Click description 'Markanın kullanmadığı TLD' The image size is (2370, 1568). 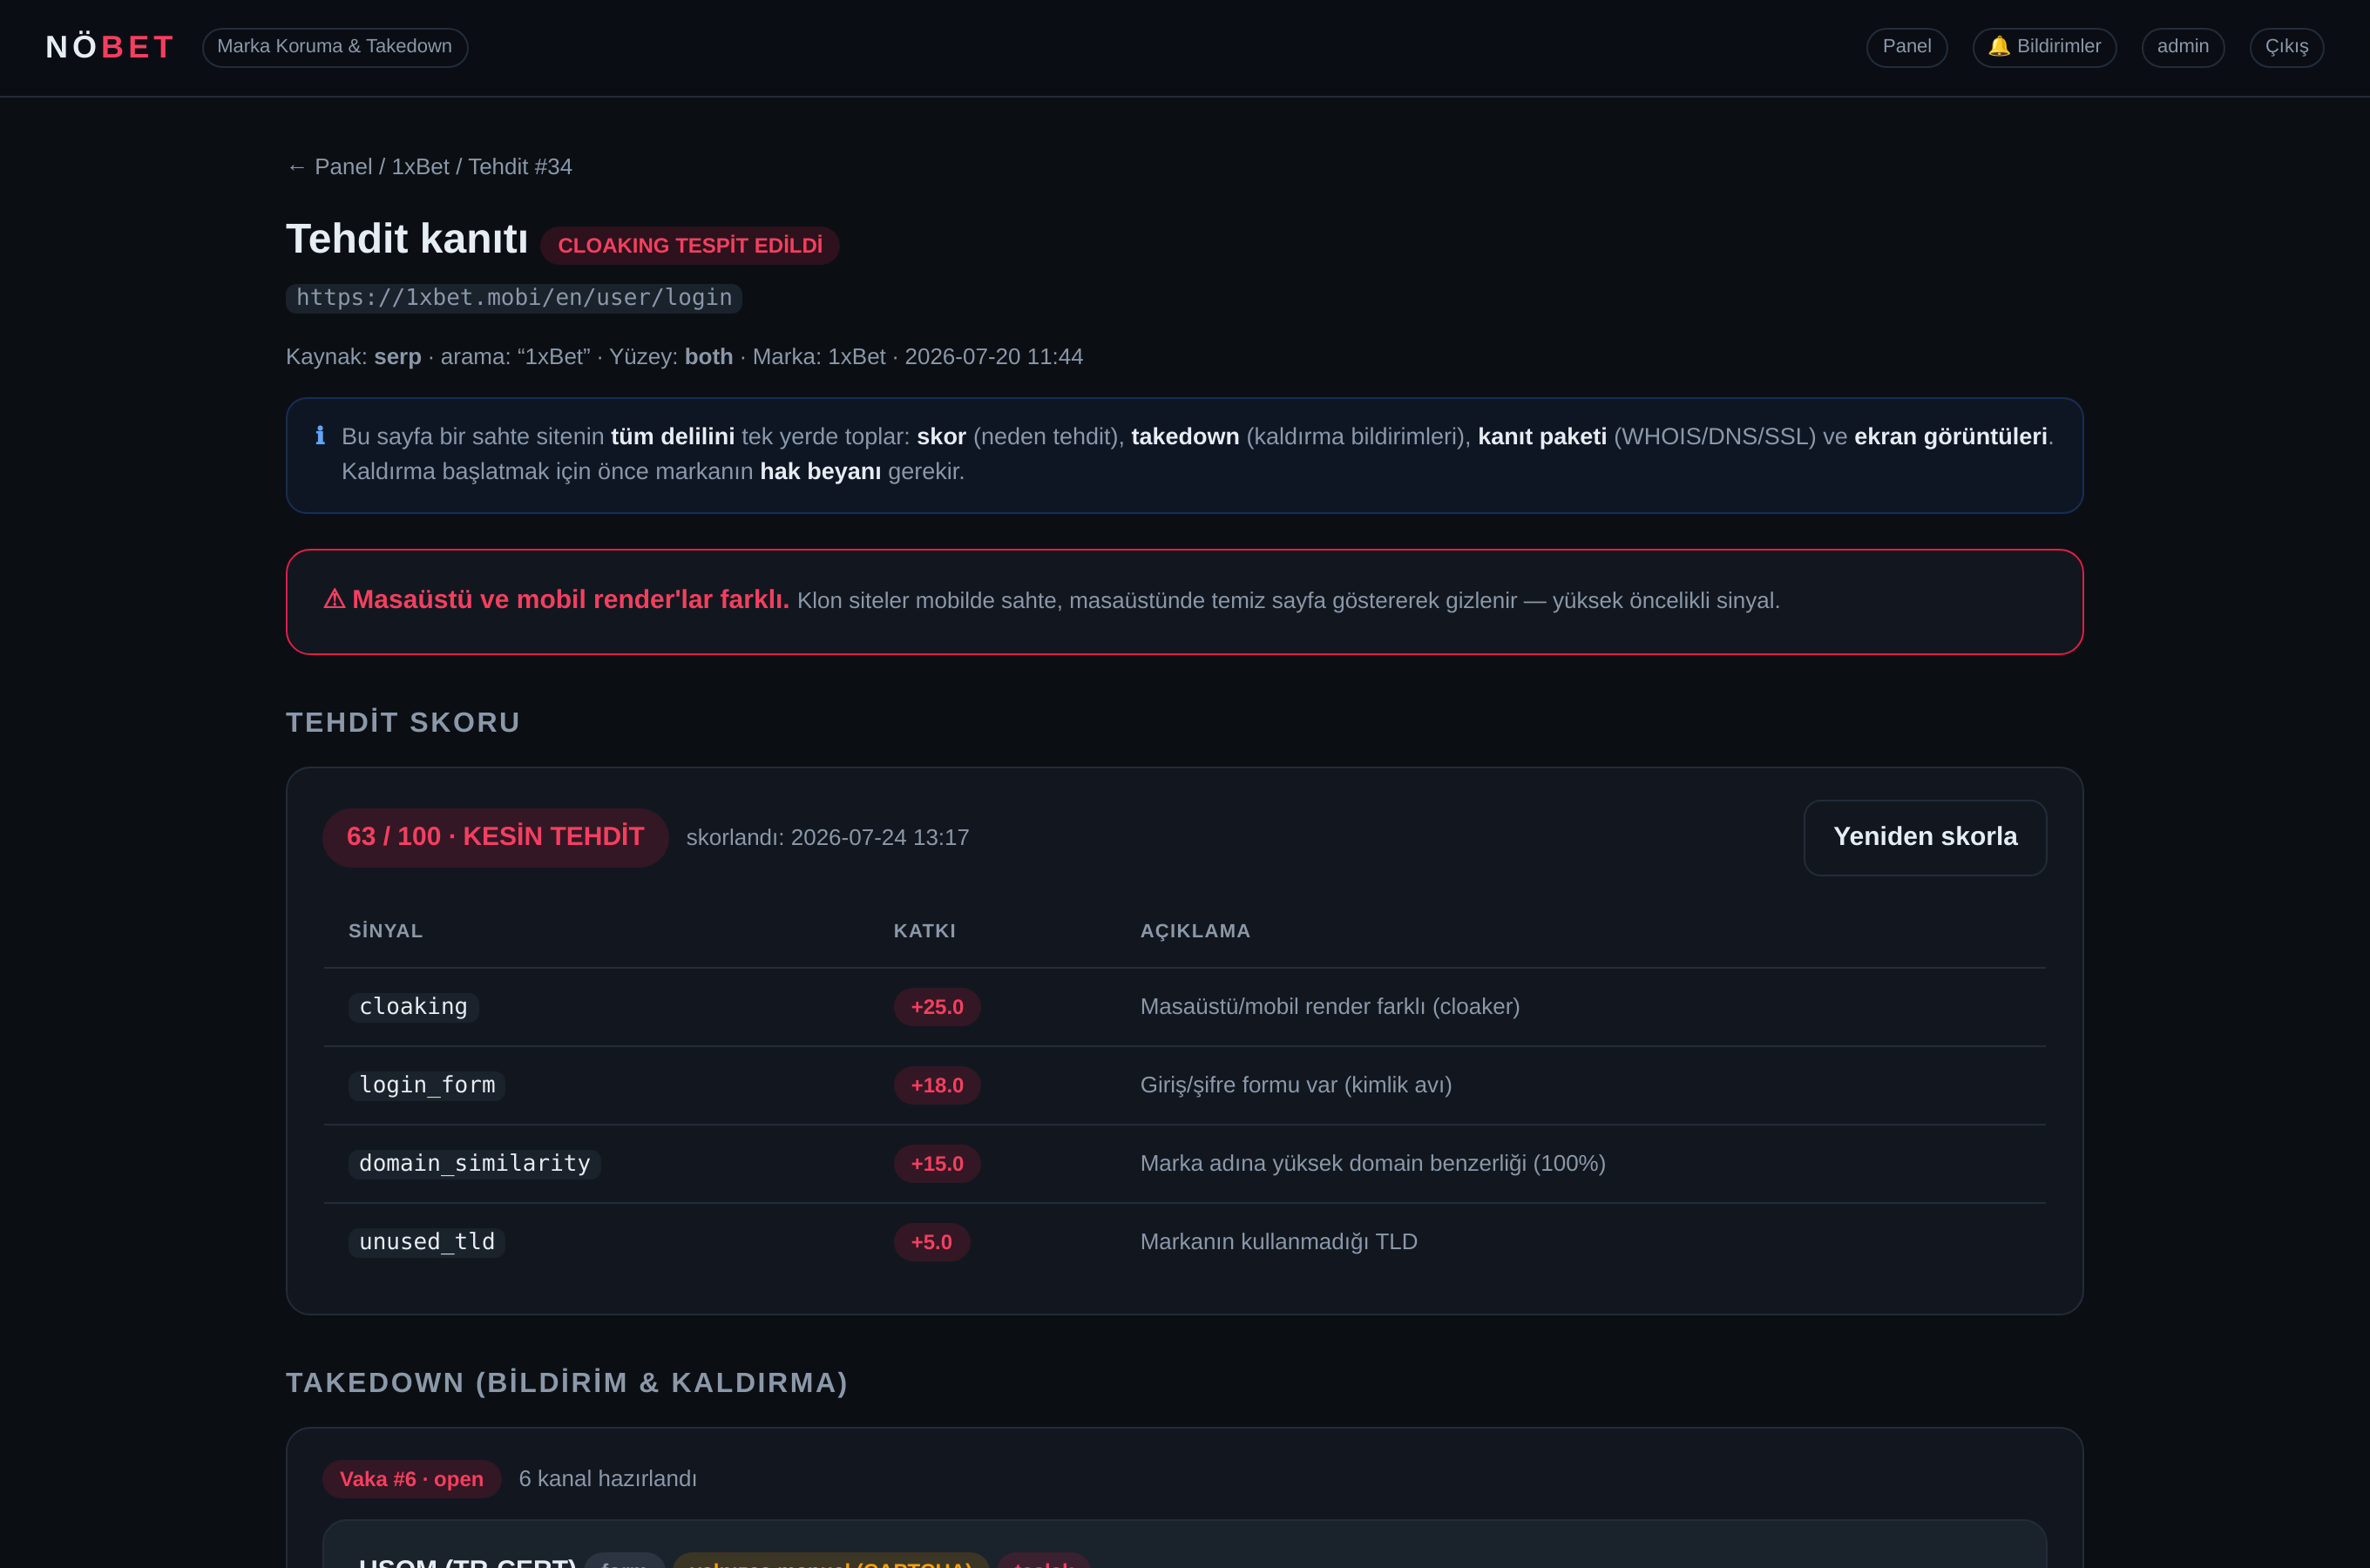1278,1242
